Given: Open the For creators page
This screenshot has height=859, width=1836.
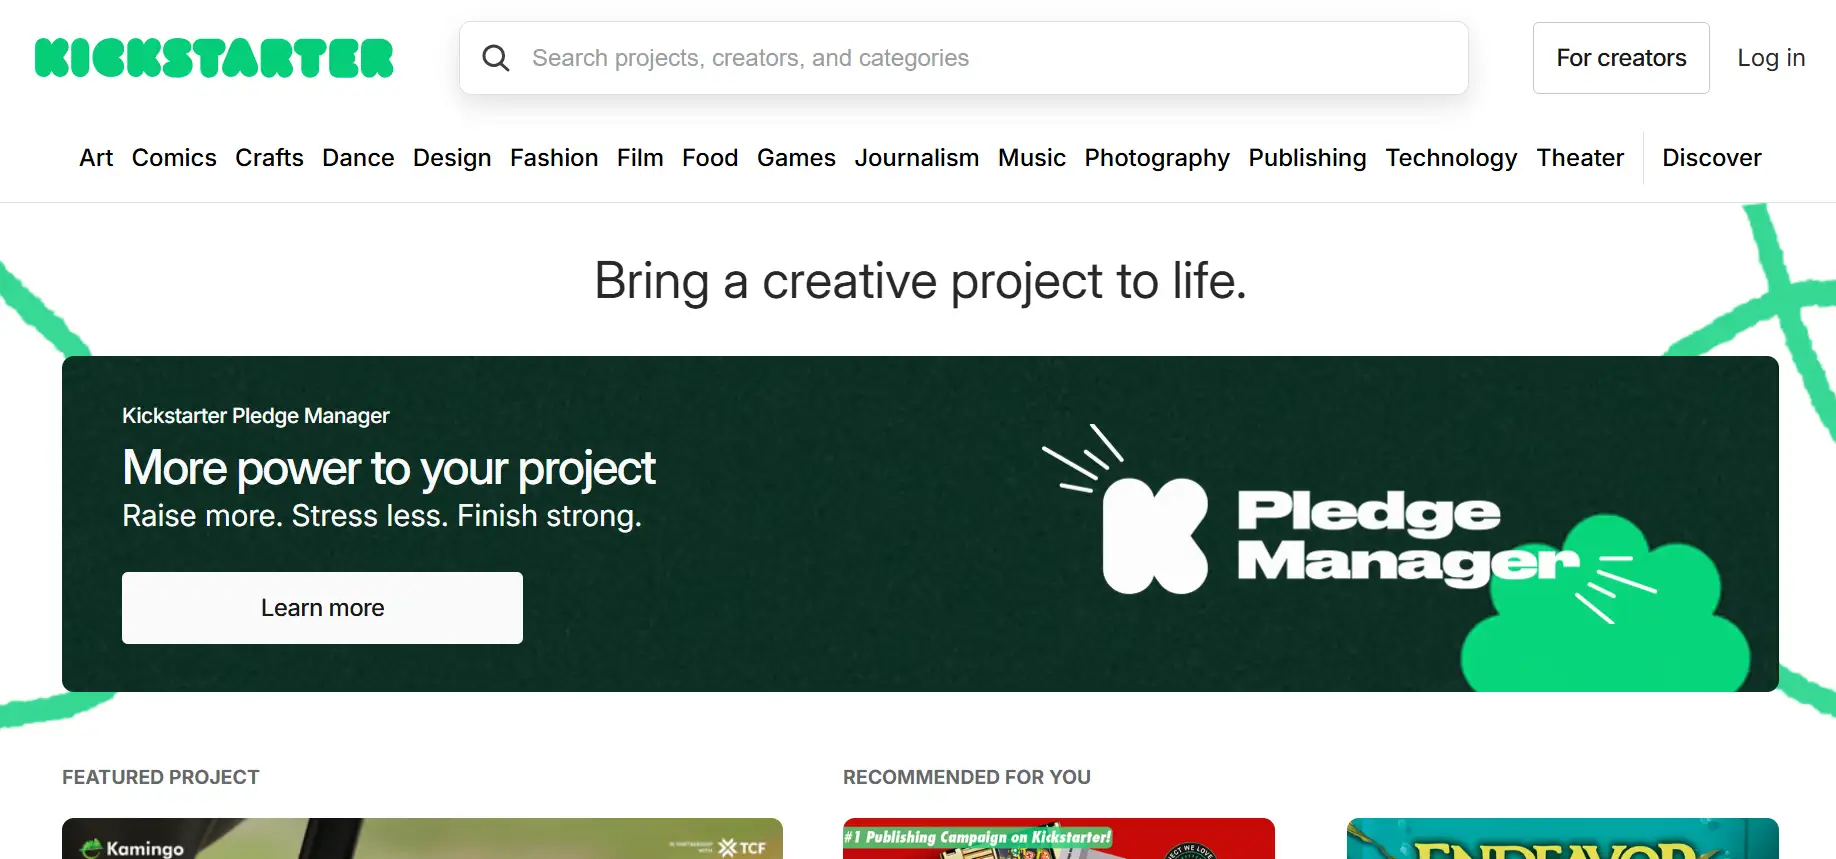Looking at the screenshot, I should [1620, 58].
